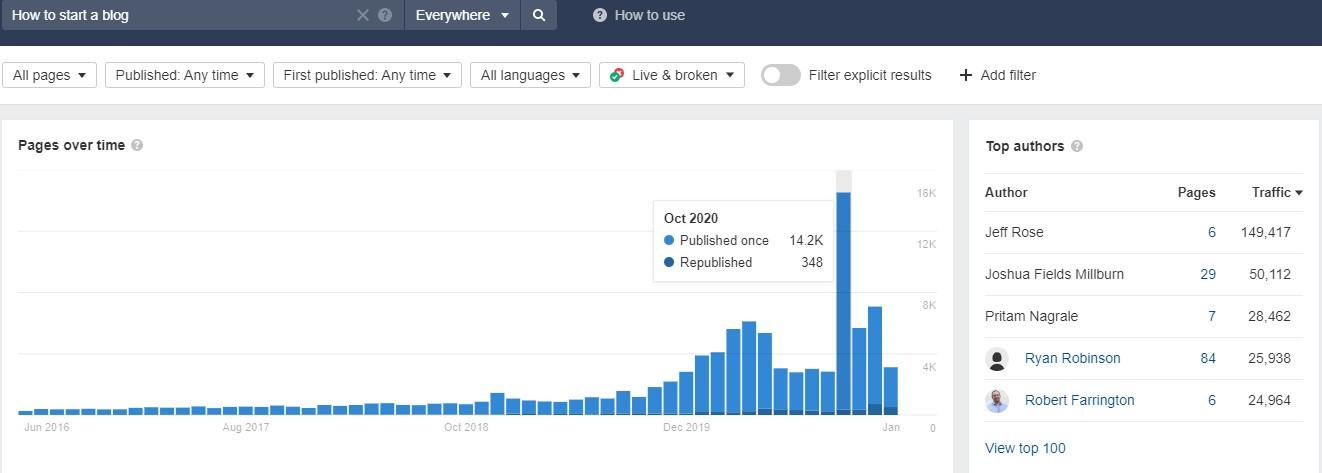The width and height of the screenshot is (1322, 473).
Task: Expand the All pages filter dropdown
Action: [49, 75]
